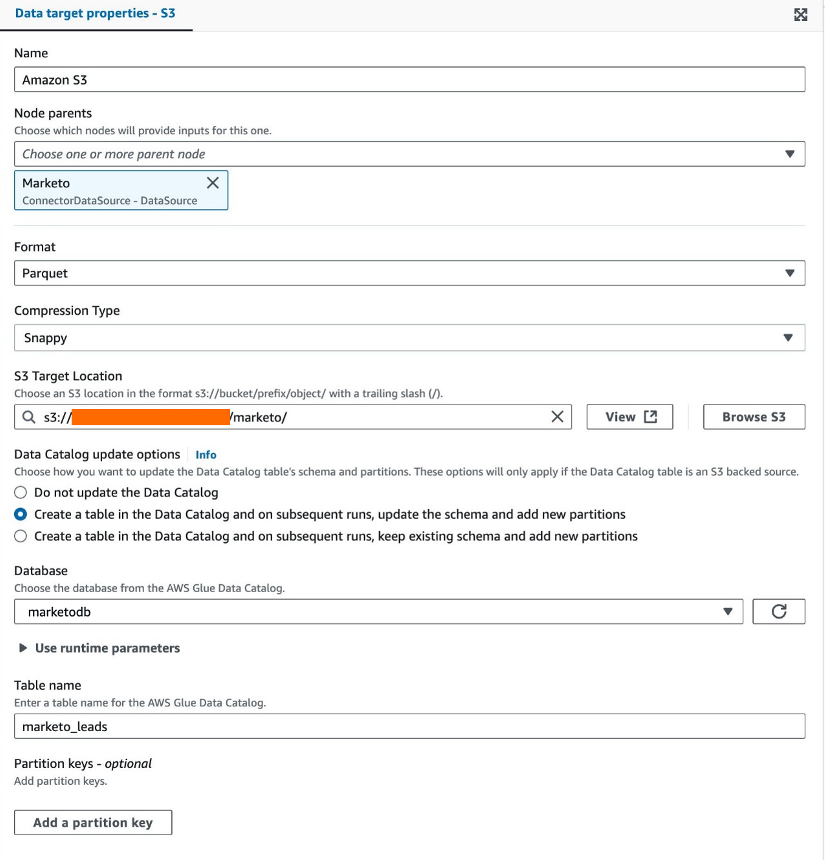The image size is (825, 866).
Task: Remove the Marketo parent node with X
Action: pyautogui.click(x=213, y=183)
